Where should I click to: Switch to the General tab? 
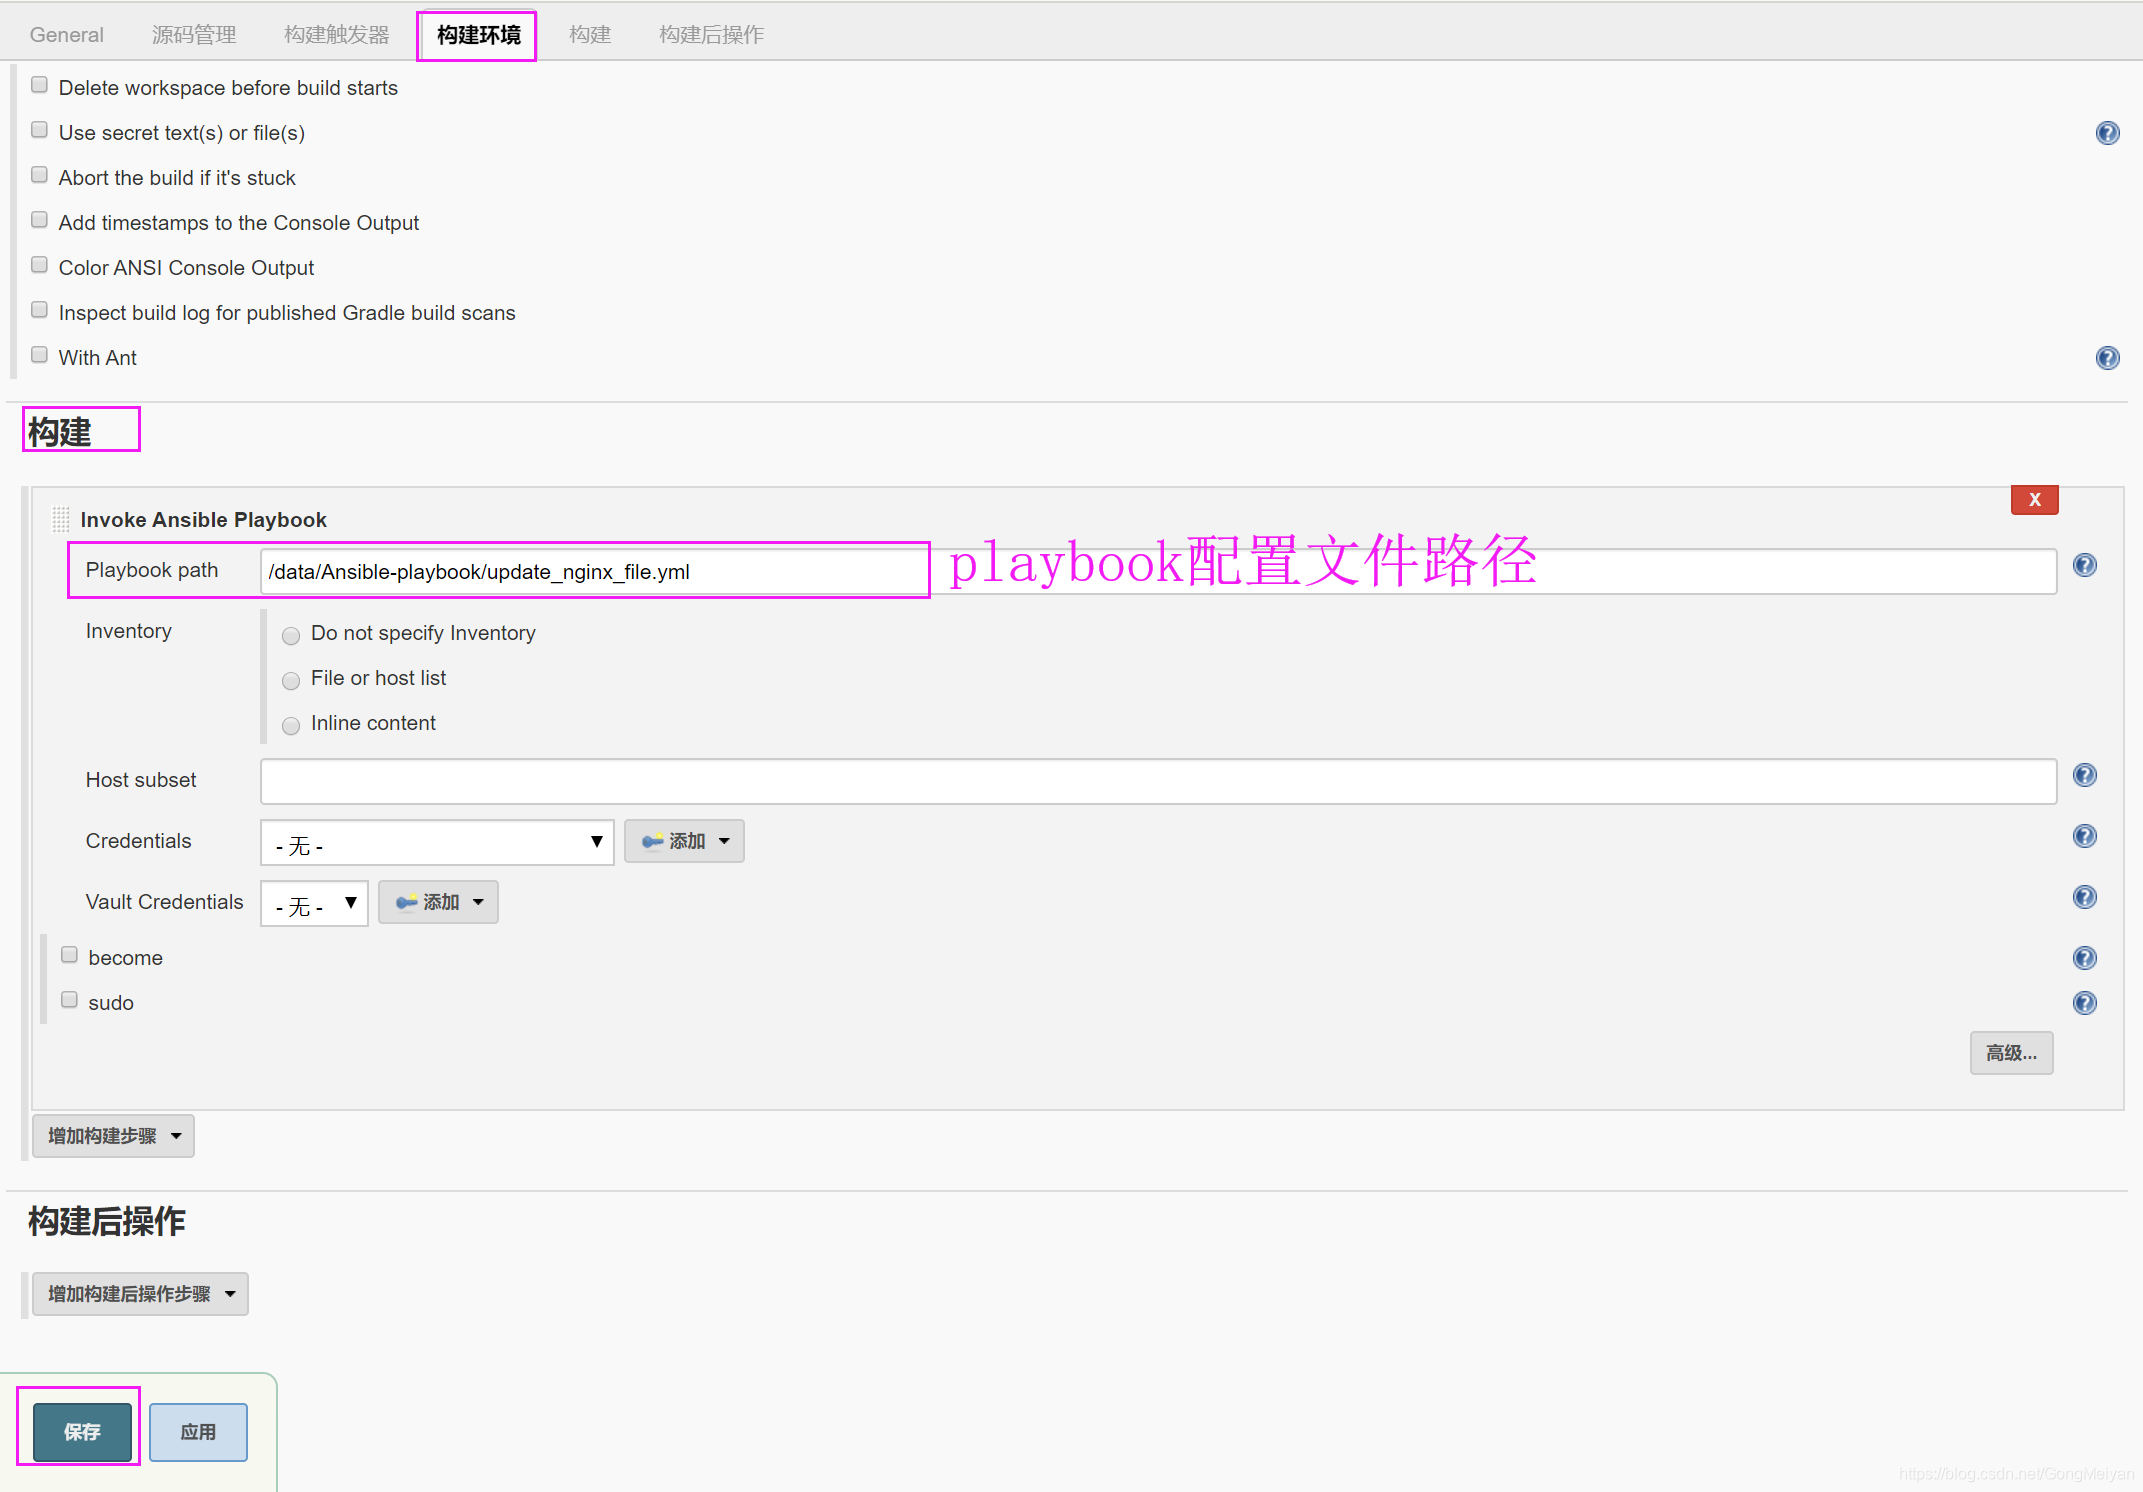(x=67, y=35)
